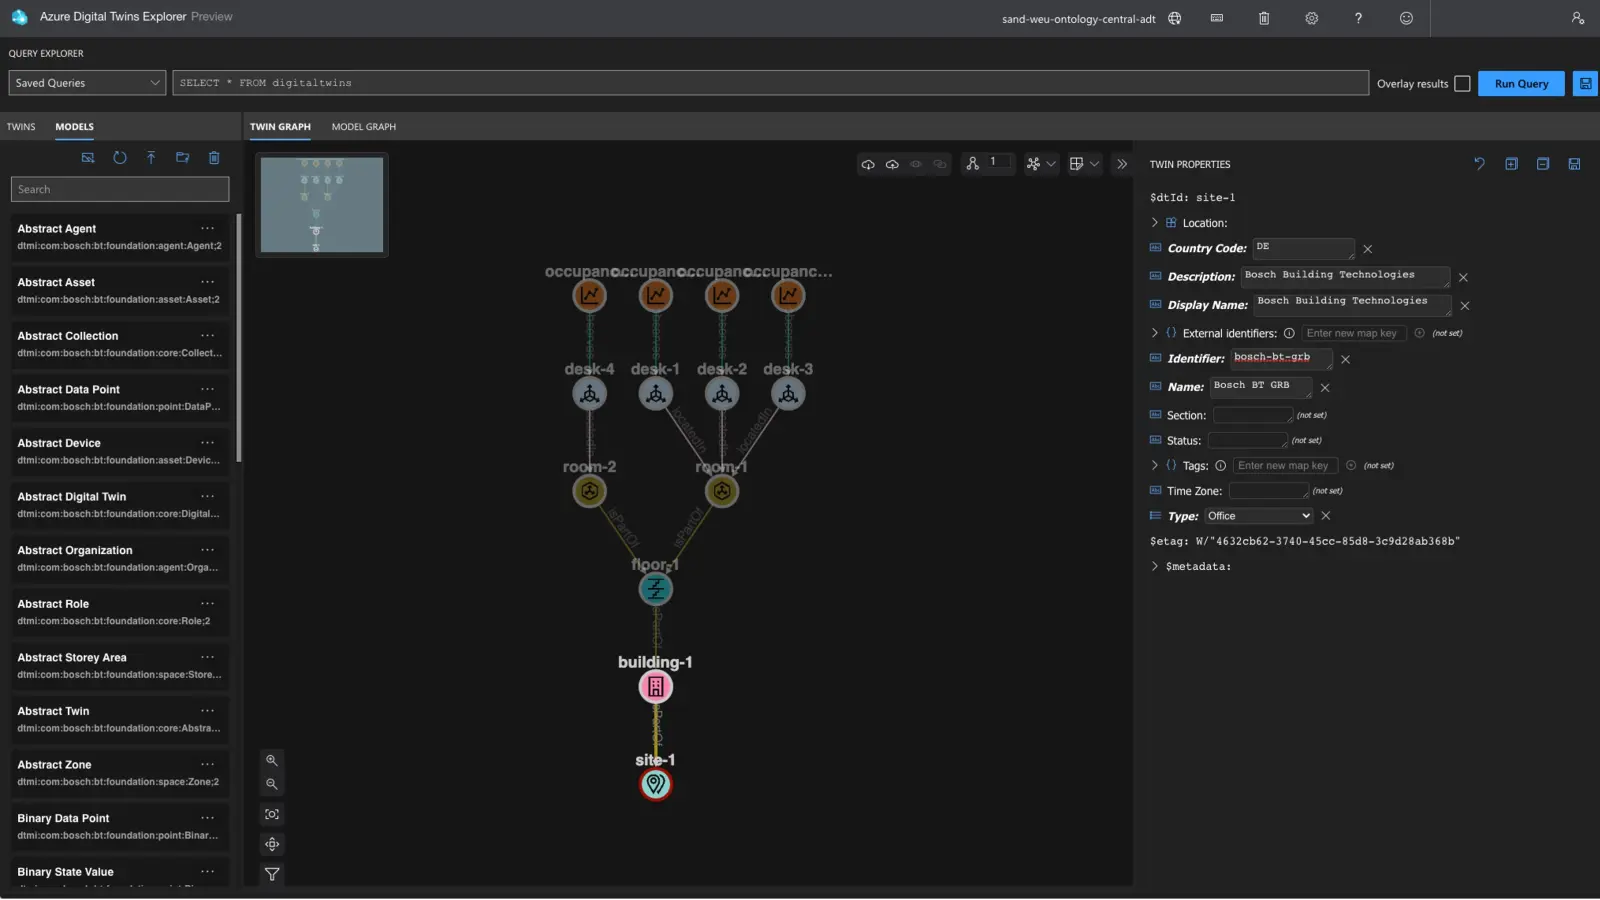Image resolution: width=1600 pixels, height=900 pixels.
Task: Click the models list scrollbar
Action: (239, 338)
